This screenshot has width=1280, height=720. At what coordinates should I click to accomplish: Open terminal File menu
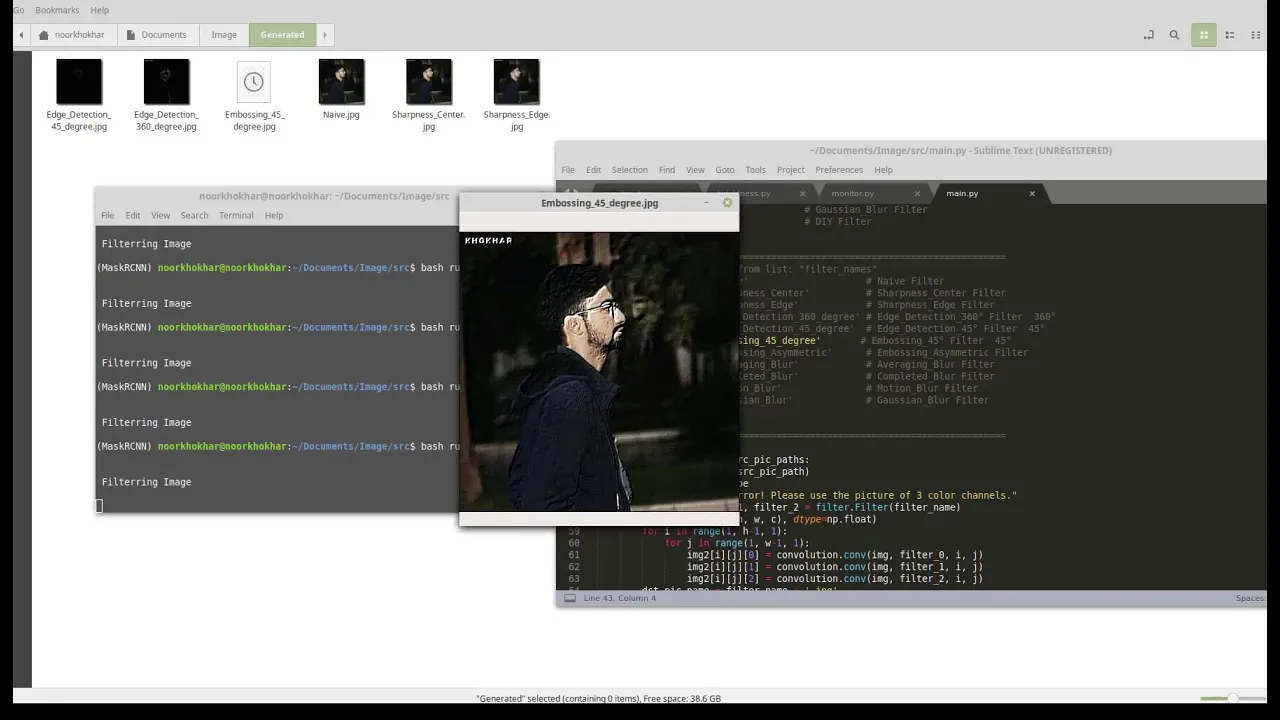coord(107,215)
